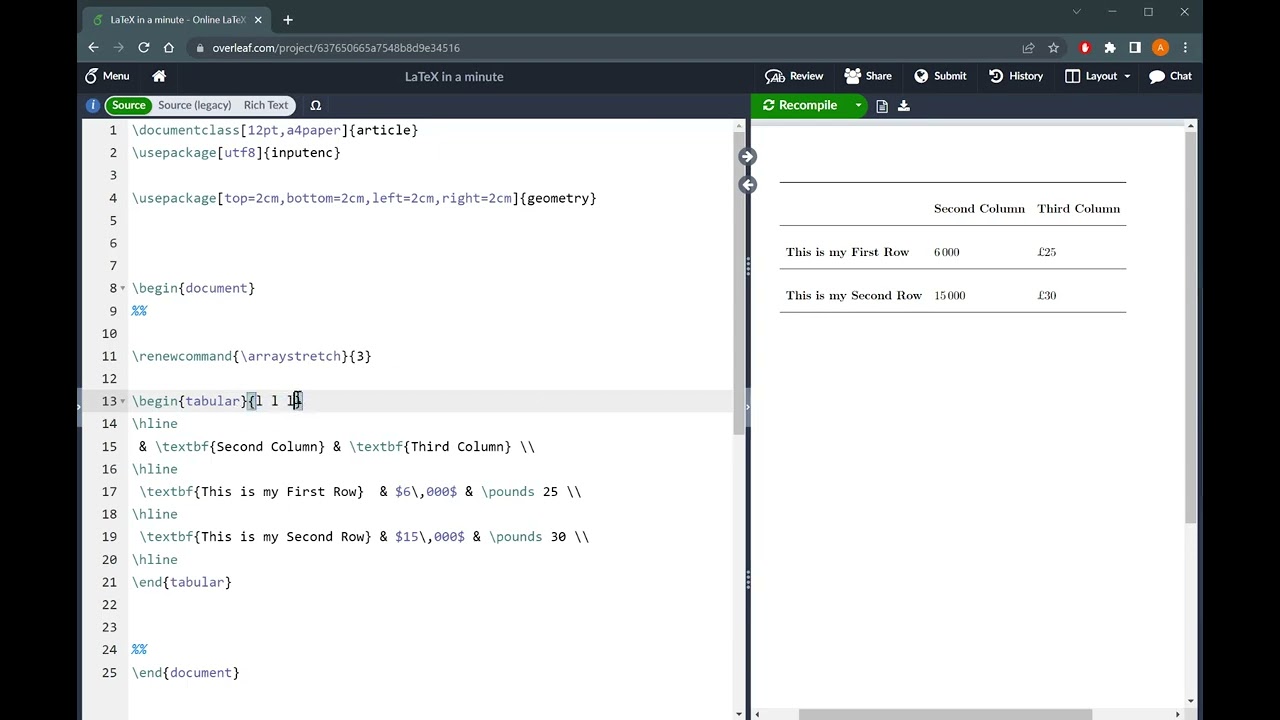This screenshot has width=1280, height=720.
Task: Click line number 19 in the gutter
Action: (109, 537)
